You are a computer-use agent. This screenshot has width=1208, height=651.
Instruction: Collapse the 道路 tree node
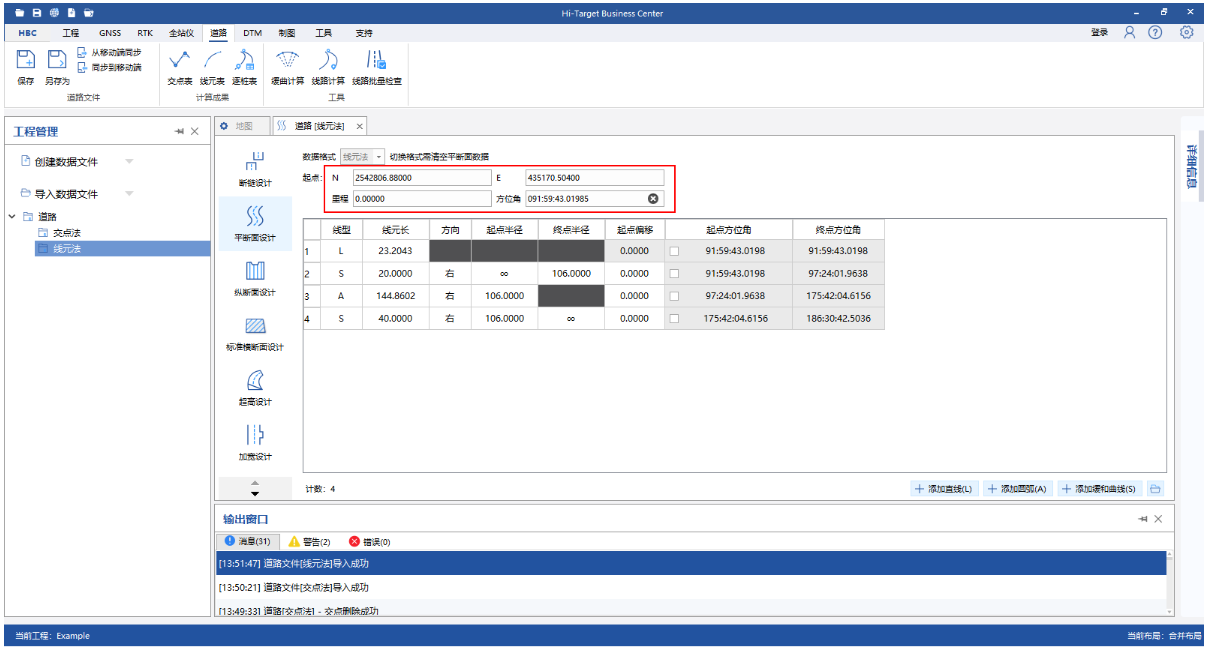[12, 216]
